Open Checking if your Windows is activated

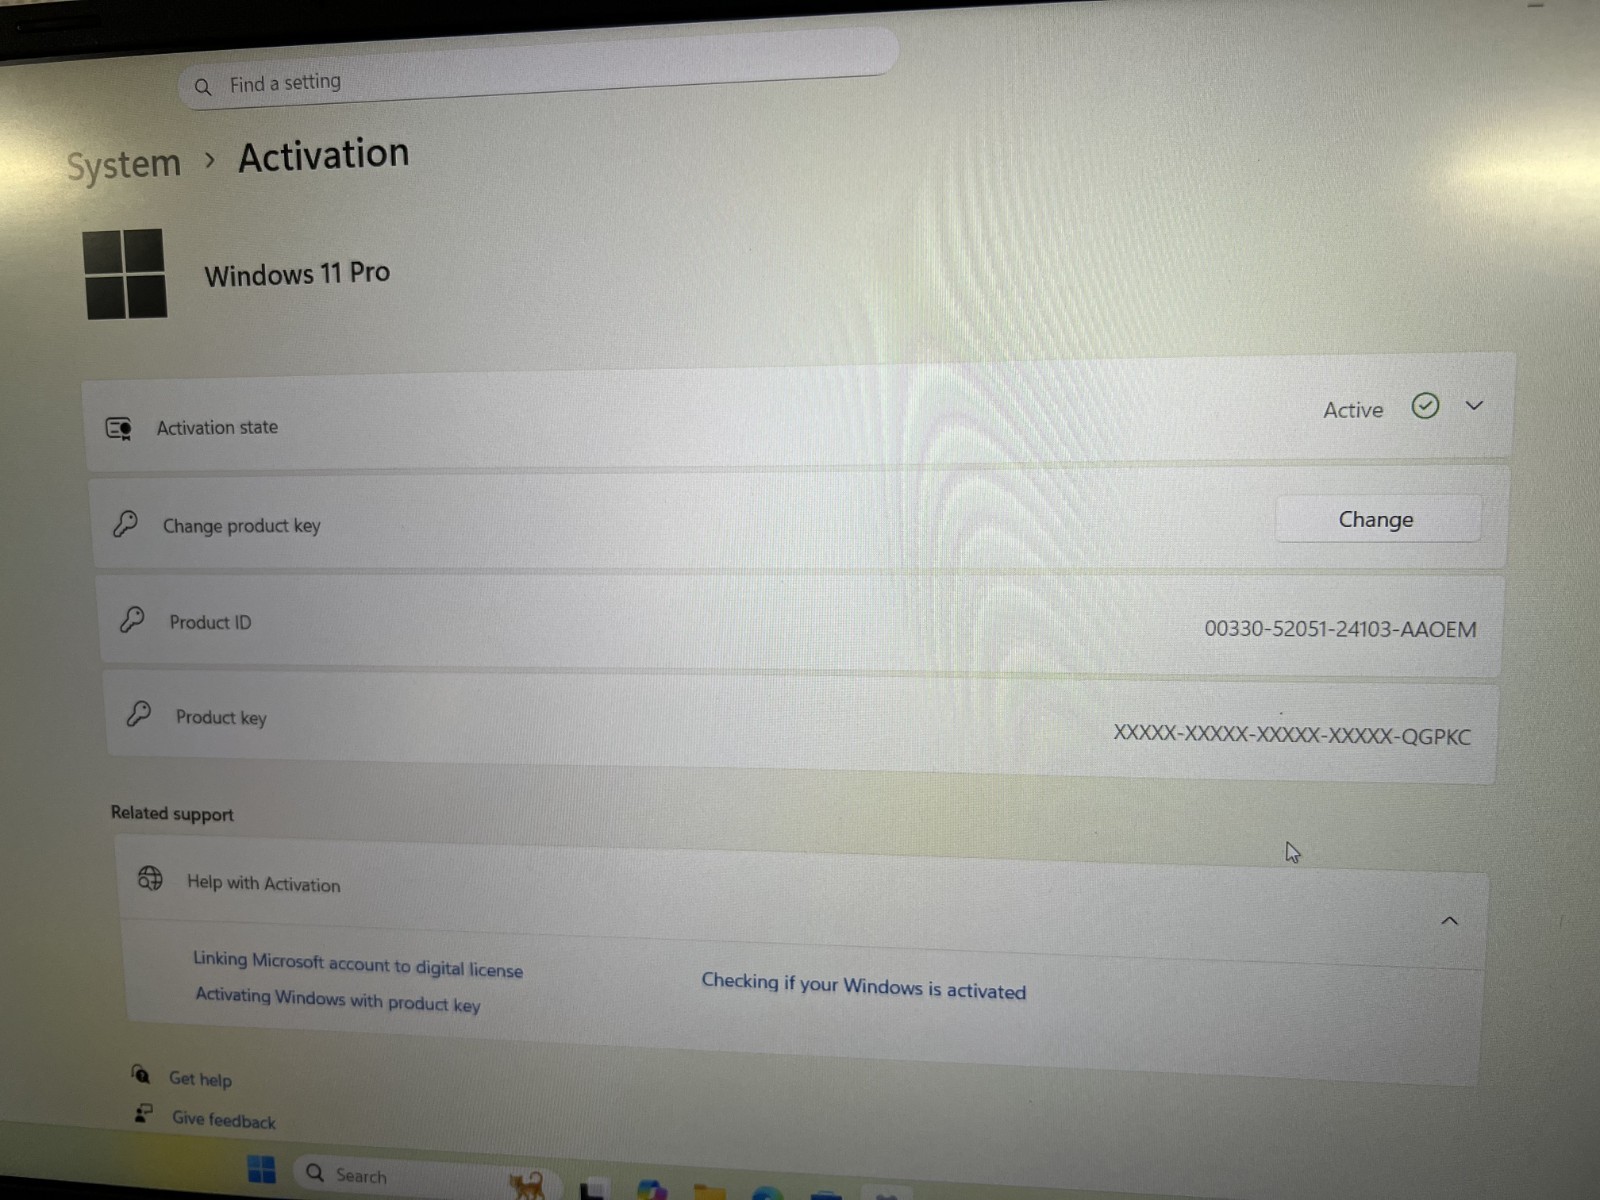point(864,986)
